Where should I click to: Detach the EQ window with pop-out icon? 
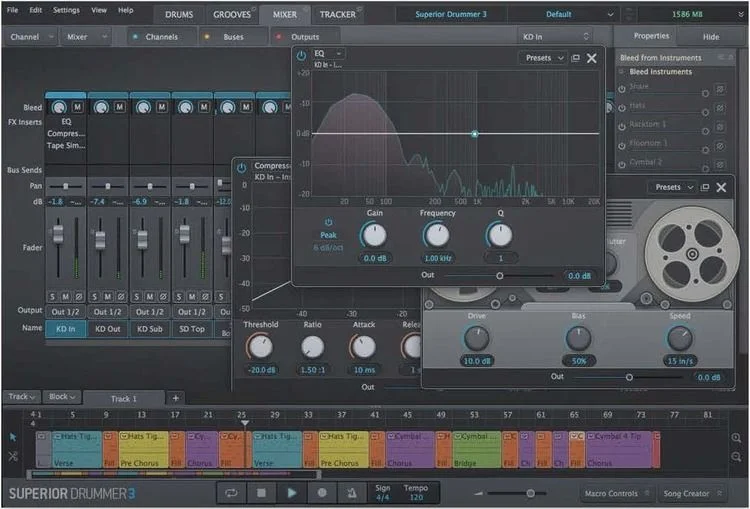(575, 58)
